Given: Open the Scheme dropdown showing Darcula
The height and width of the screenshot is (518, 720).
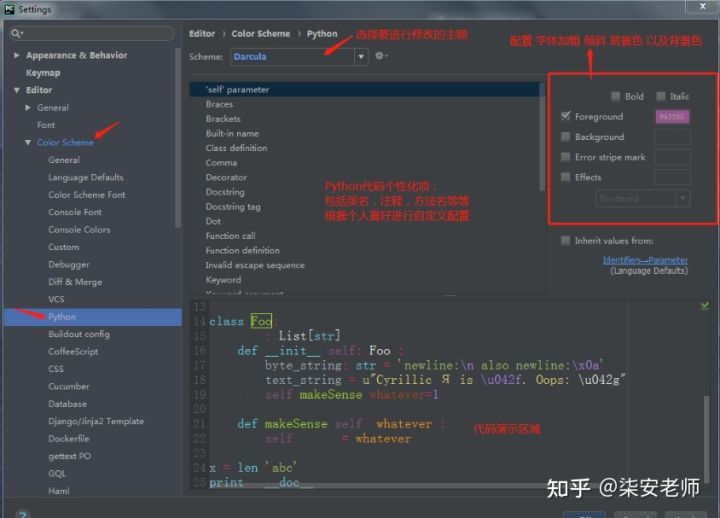Looking at the screenshot, I should pos(299,57).
